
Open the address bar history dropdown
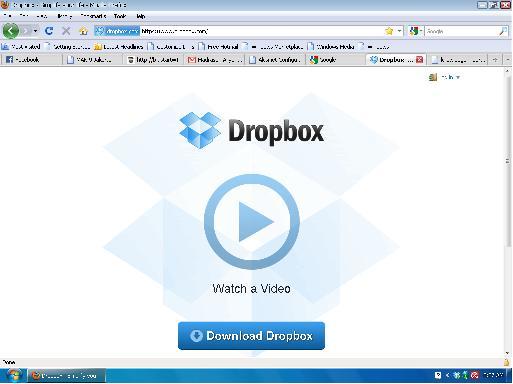click(x=399, y=31)
